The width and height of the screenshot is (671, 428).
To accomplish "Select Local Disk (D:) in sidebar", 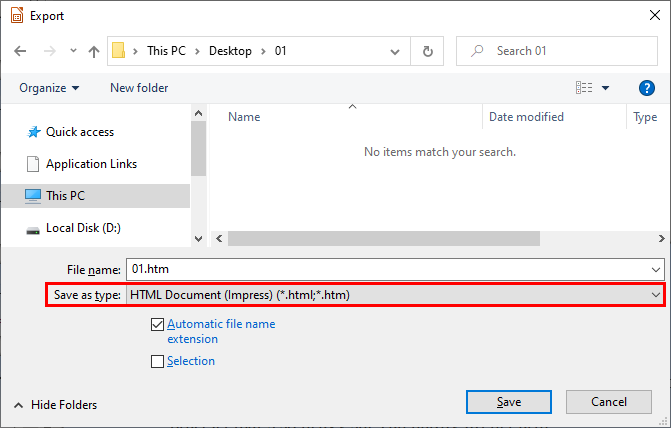I will (x=83, y=228).
